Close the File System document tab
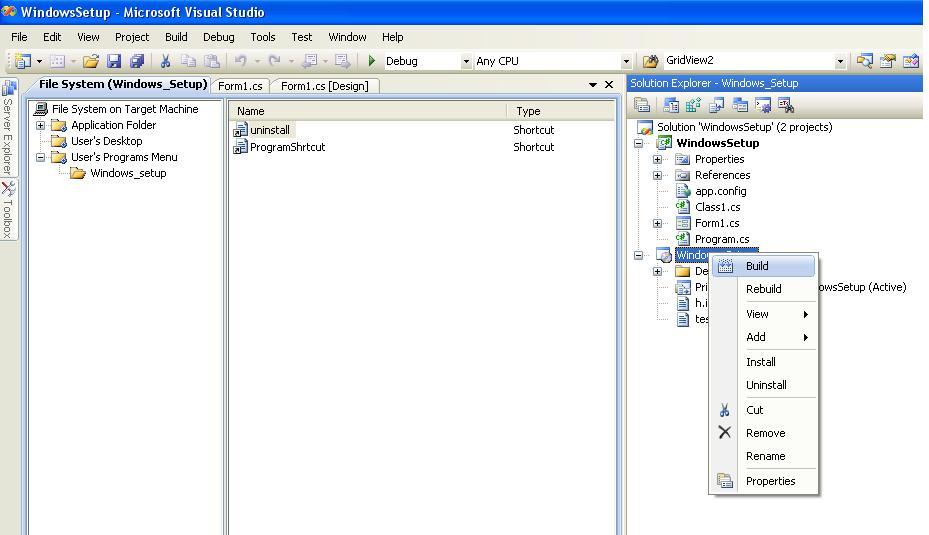The image size is (929, 535). [608, 85]
